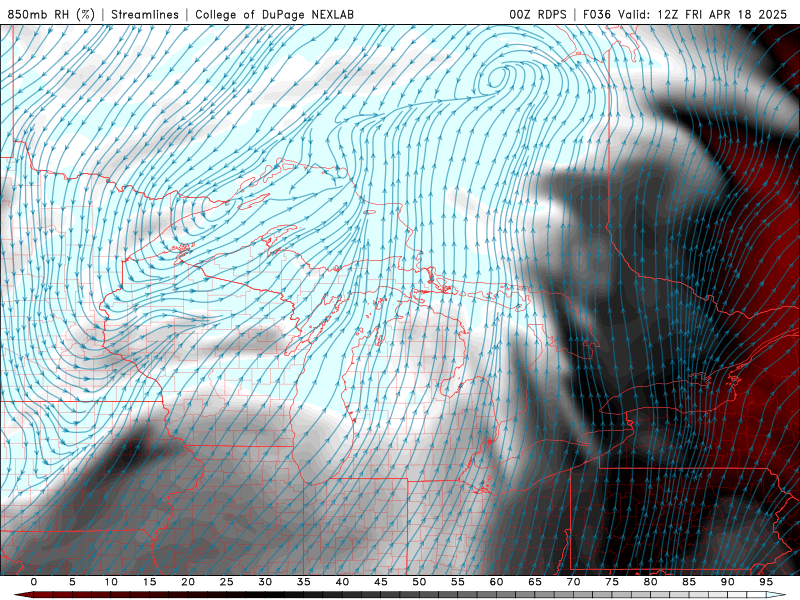The height and width of the screenshot is (600, 800).
Task: Click the 30 value on the color scale
Action: pyautogui.click(x=265, y=582)
